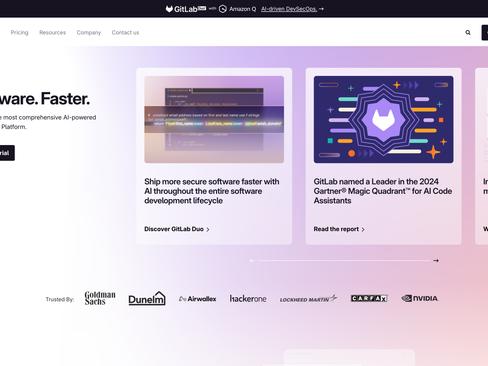Click 'Ship more secure software faster' heading

coord(212,191)
